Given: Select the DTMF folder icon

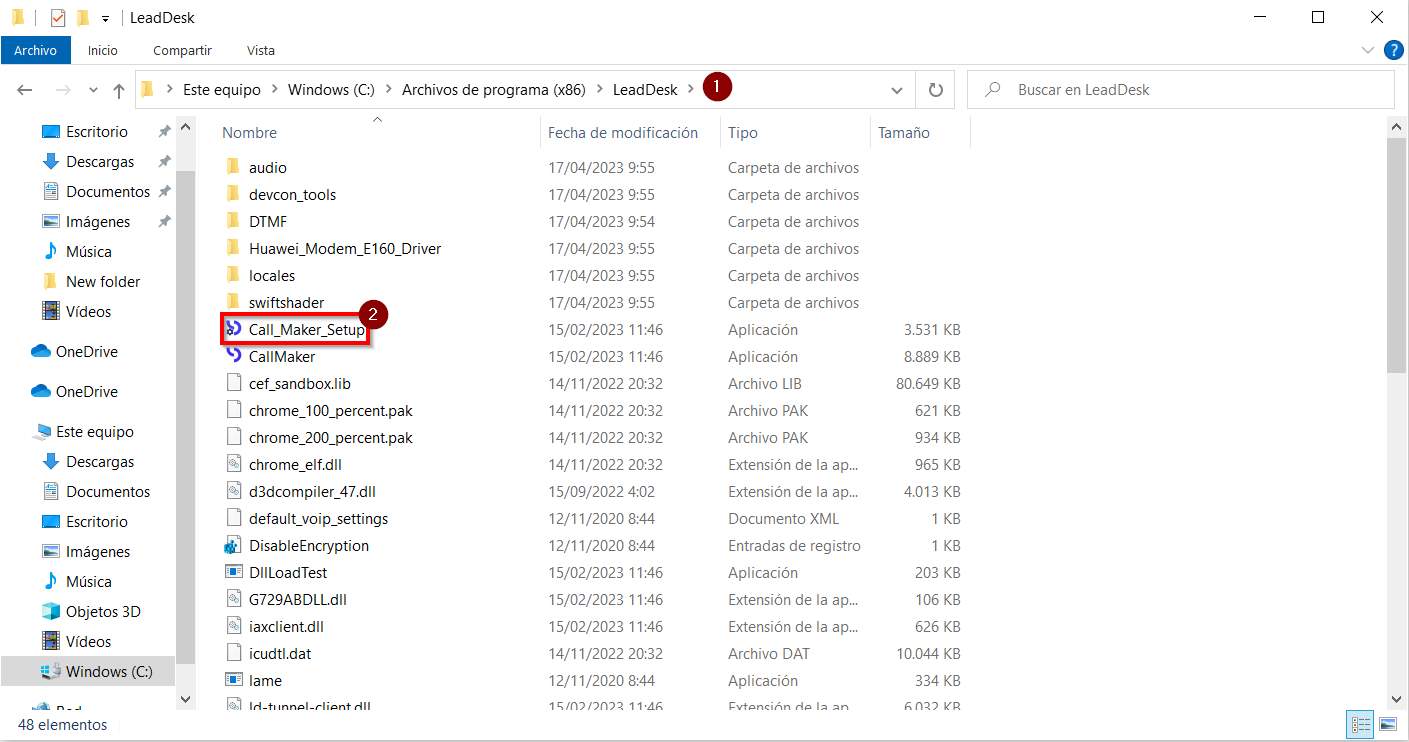Looking at the screenshot, I should [233, 221].
